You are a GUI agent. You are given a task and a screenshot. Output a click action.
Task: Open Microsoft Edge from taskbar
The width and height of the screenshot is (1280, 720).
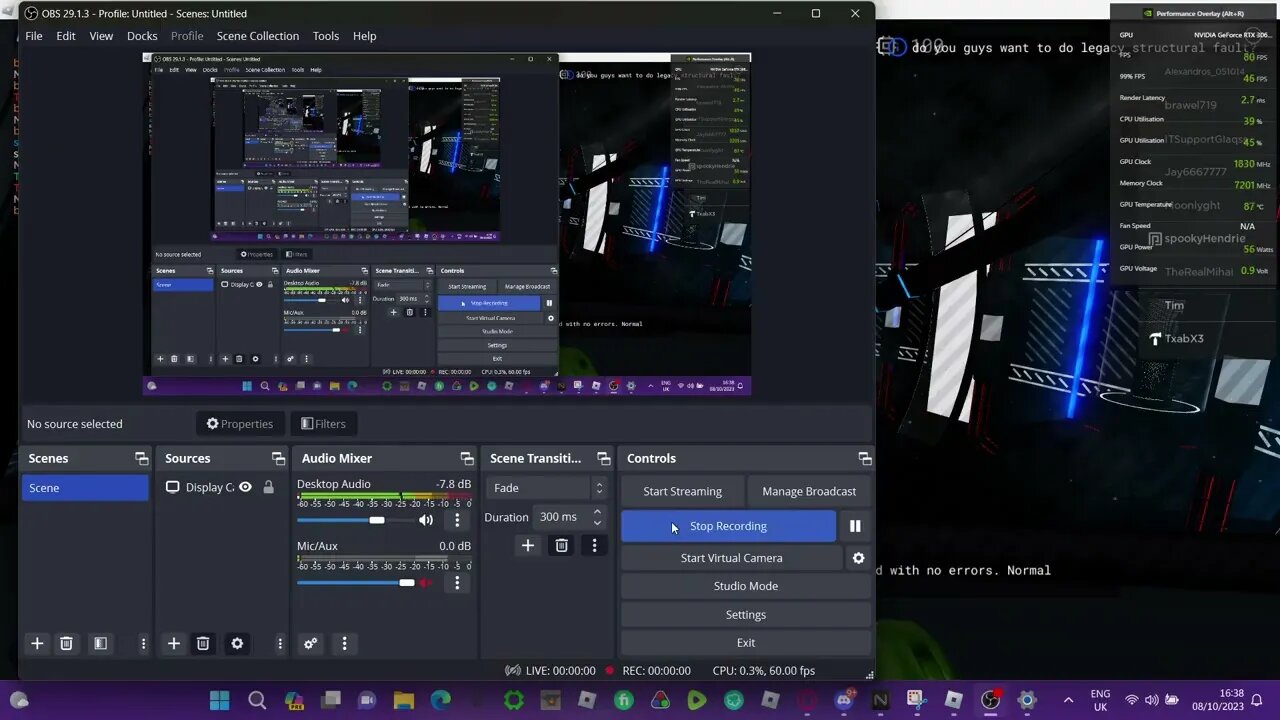tap(440, 700)
